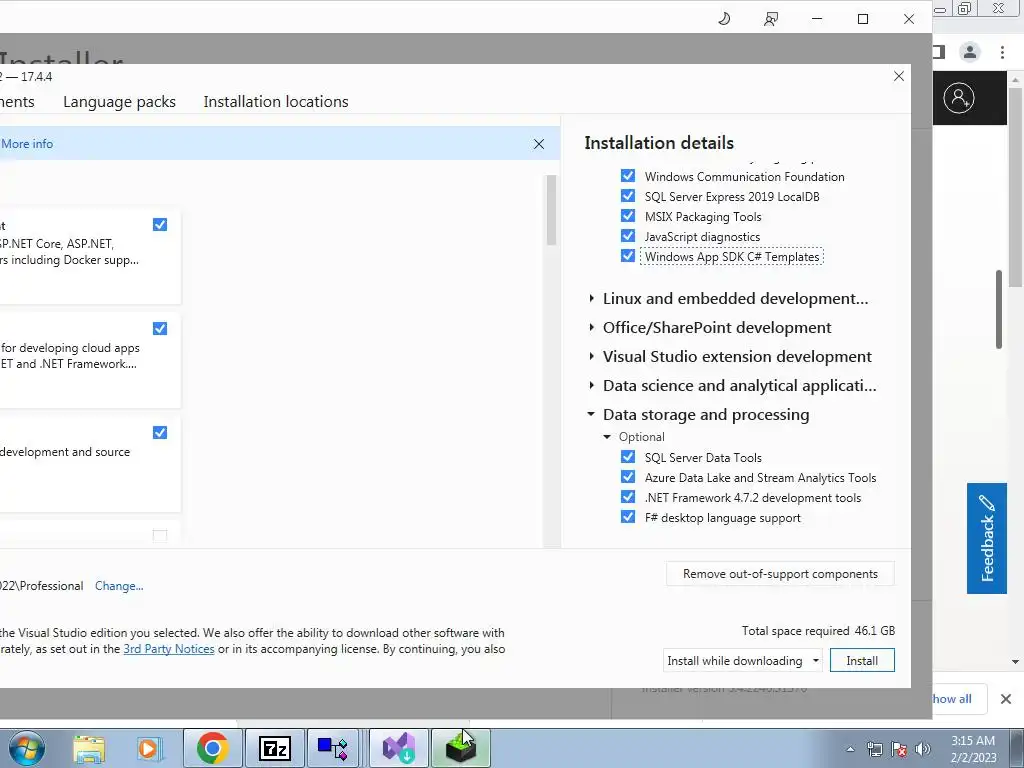
Task: Click the green arrow installer taskbar icon
Action: (460, 748)
